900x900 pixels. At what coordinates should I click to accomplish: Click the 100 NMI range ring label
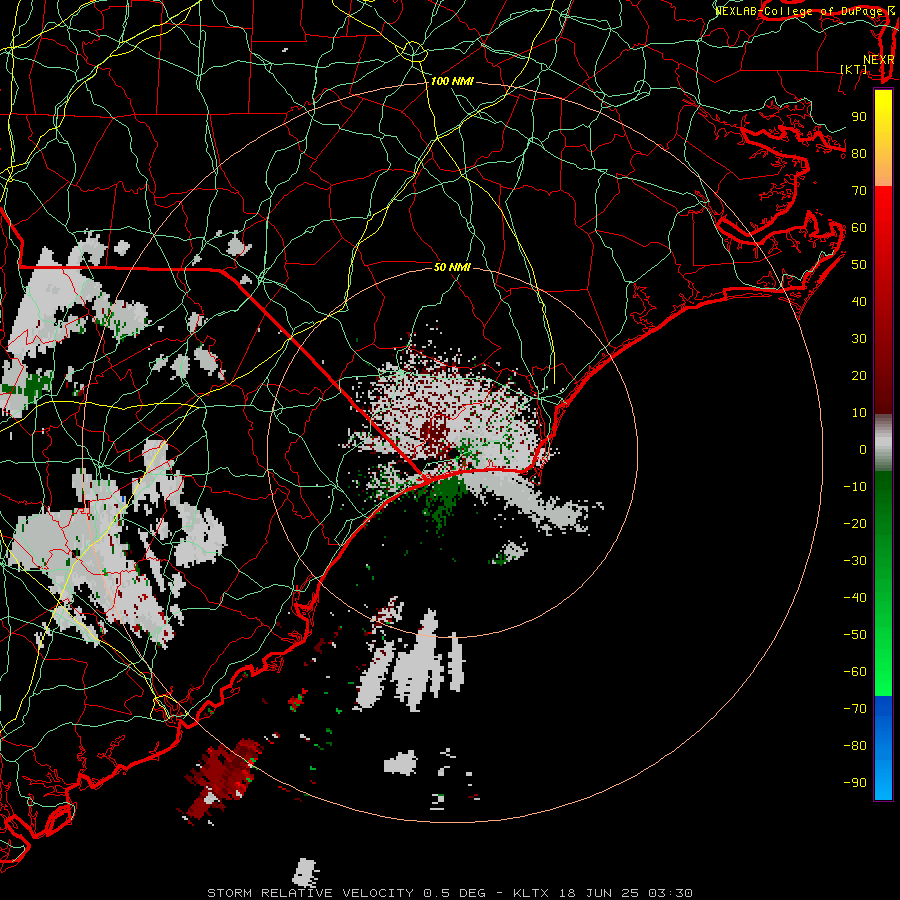[x=452, y=82]
